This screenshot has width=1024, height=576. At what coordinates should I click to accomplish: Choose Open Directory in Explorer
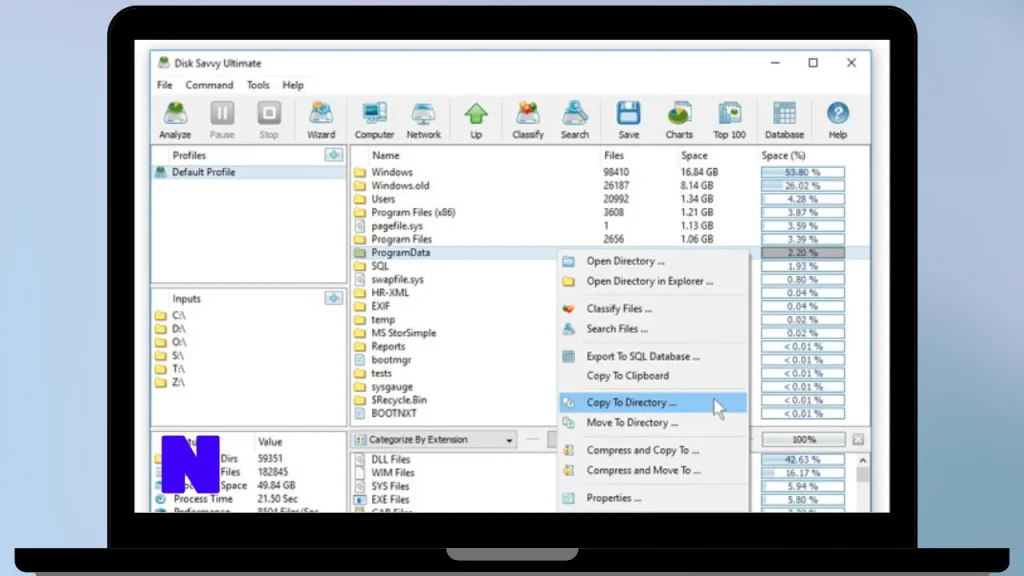point(652,281)
